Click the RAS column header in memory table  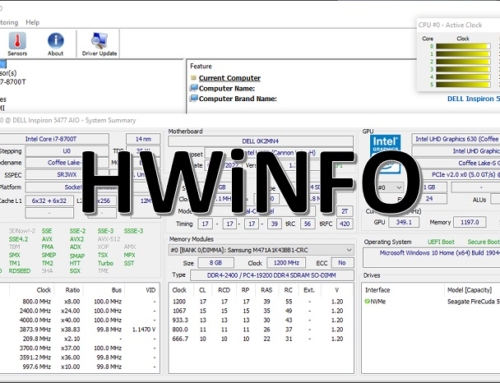pos(266,290)
